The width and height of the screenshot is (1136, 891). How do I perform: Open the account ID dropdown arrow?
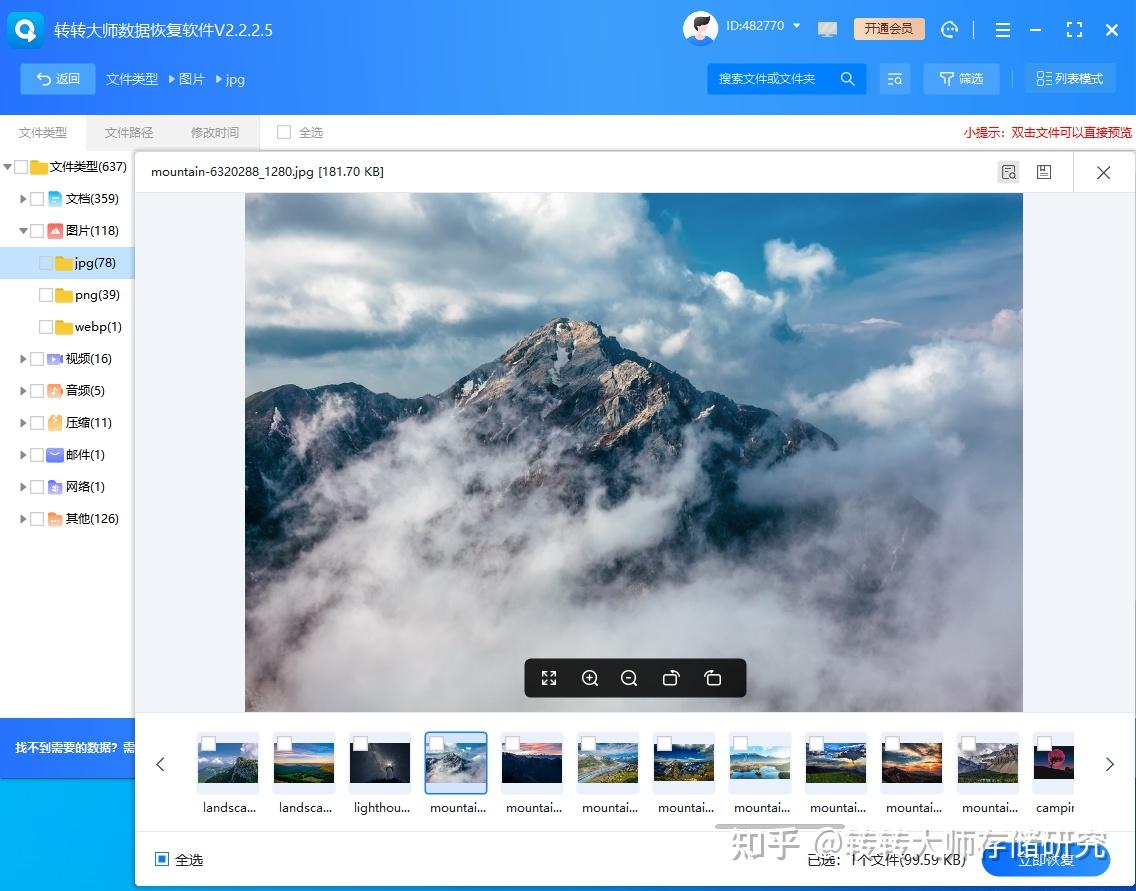click(x=797, y=26)
